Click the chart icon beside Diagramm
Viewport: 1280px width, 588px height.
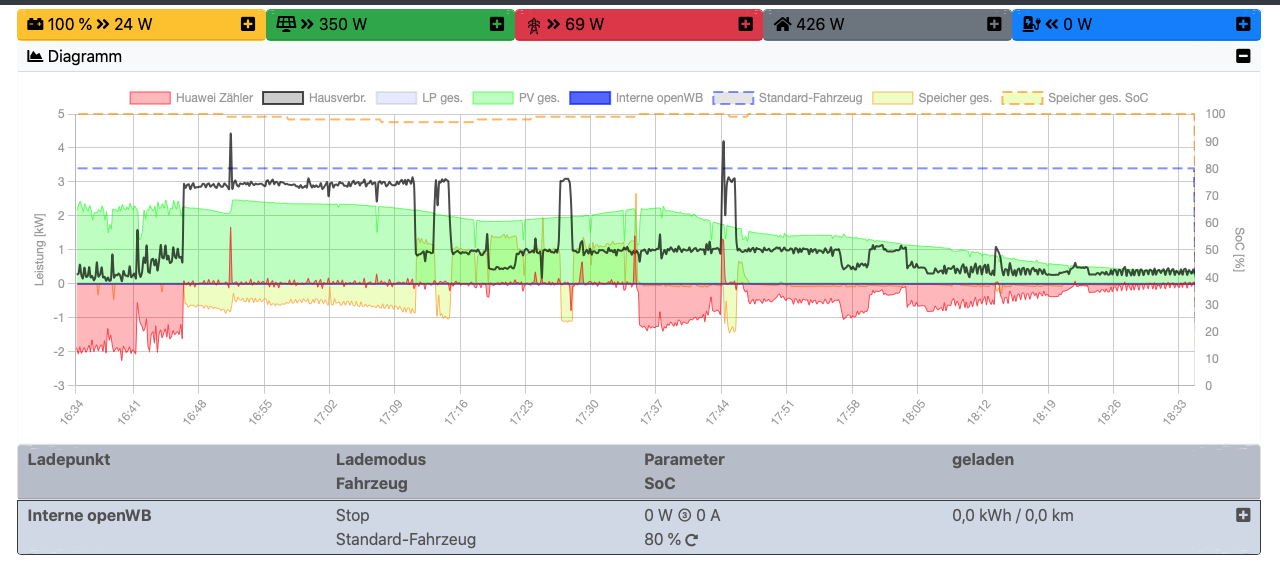[x=35, y=57]
